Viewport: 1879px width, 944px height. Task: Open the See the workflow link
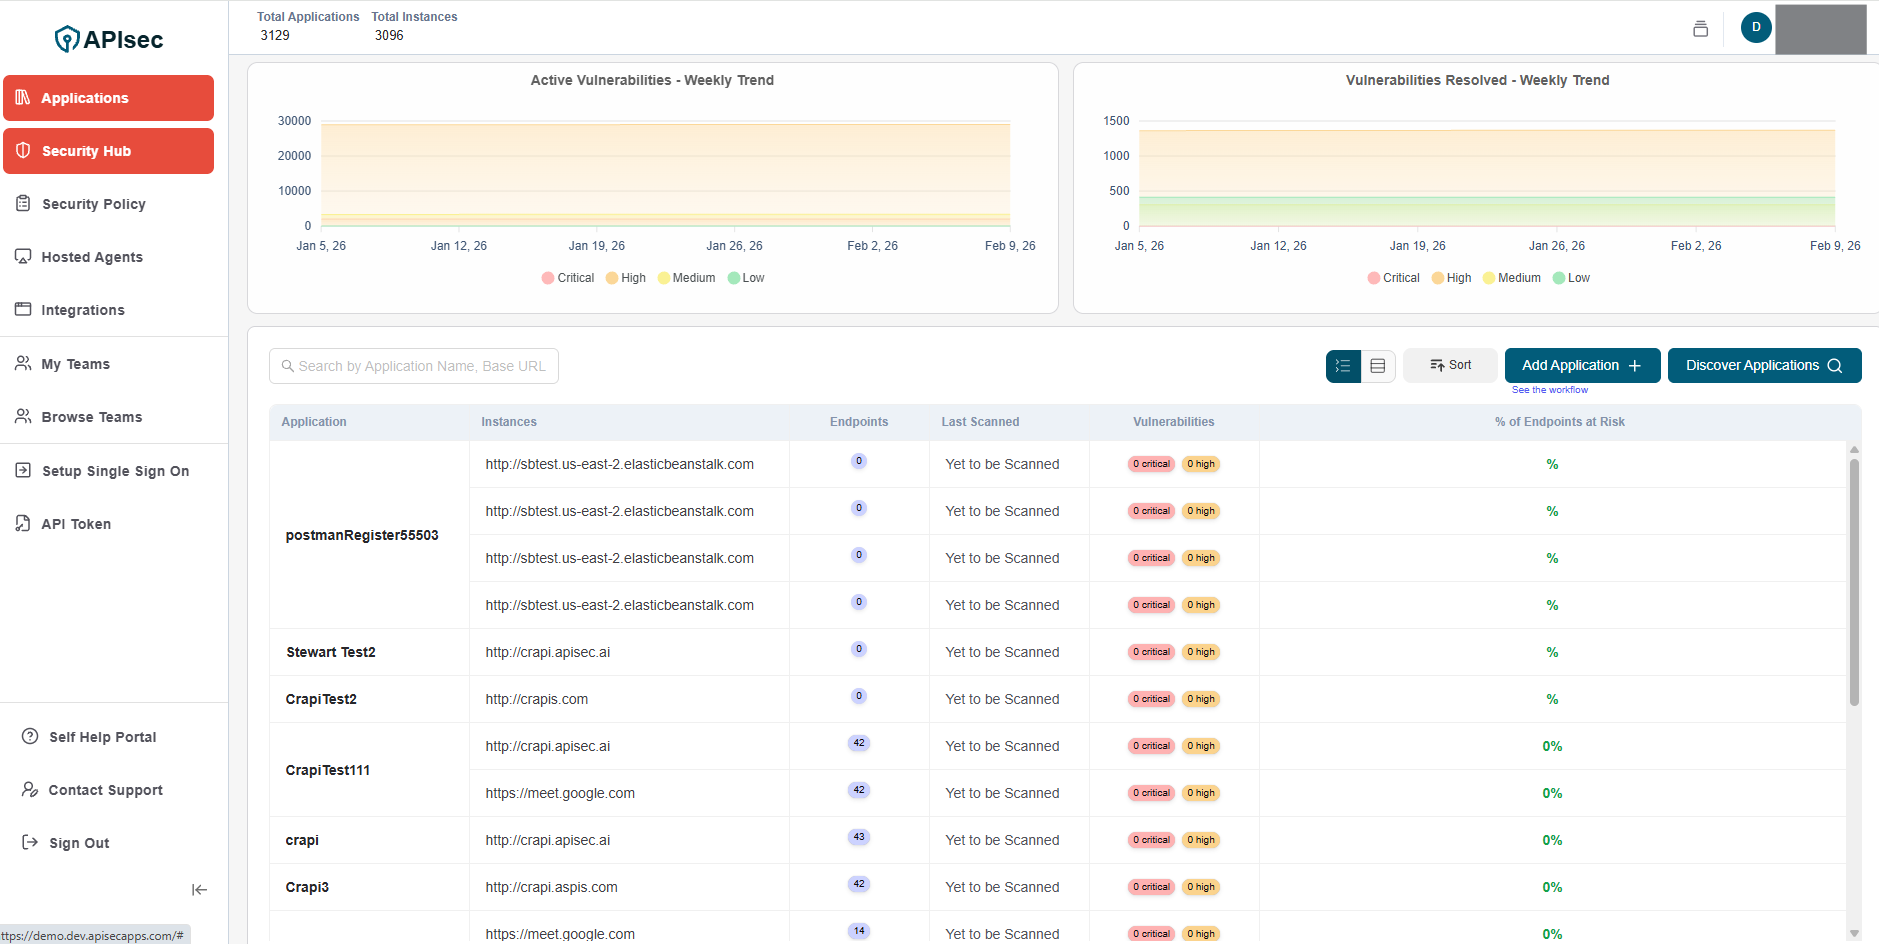pos(1549,390)
